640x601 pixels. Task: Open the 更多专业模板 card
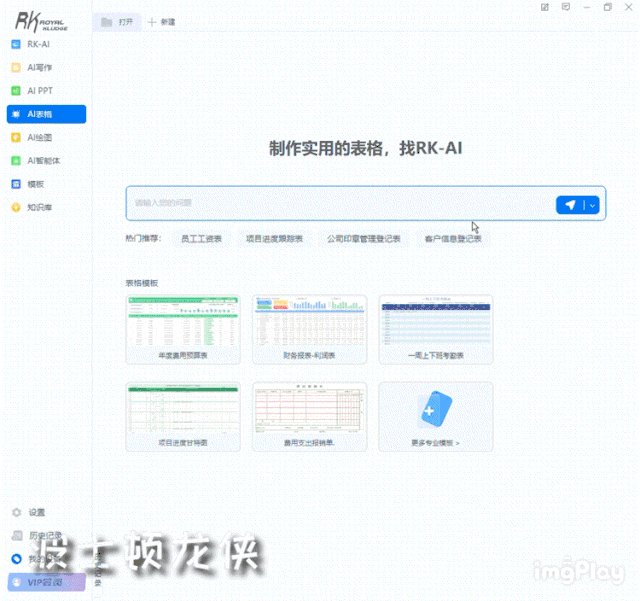(436, 416)
